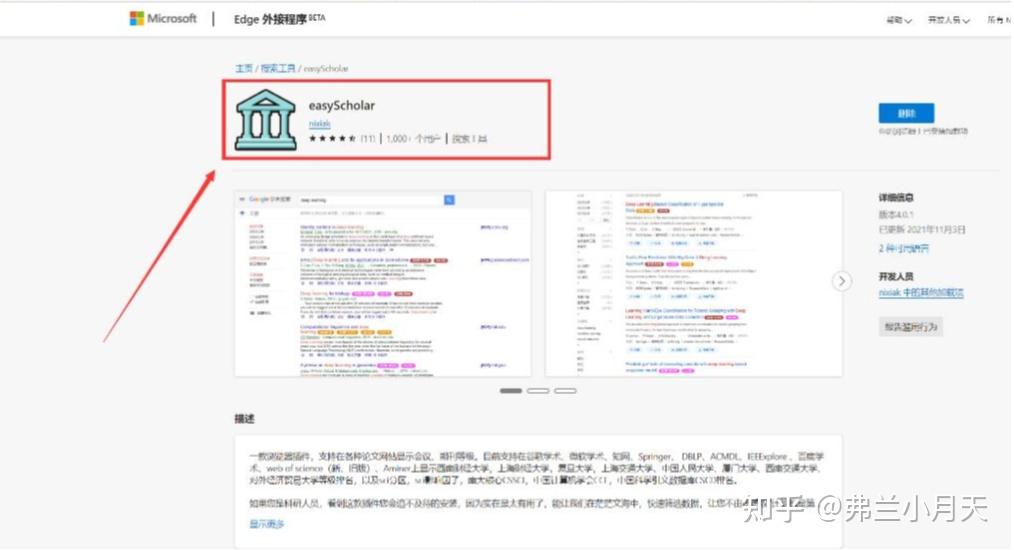
Task: Select the second carousel indicator
Action: tap(538, 391)
